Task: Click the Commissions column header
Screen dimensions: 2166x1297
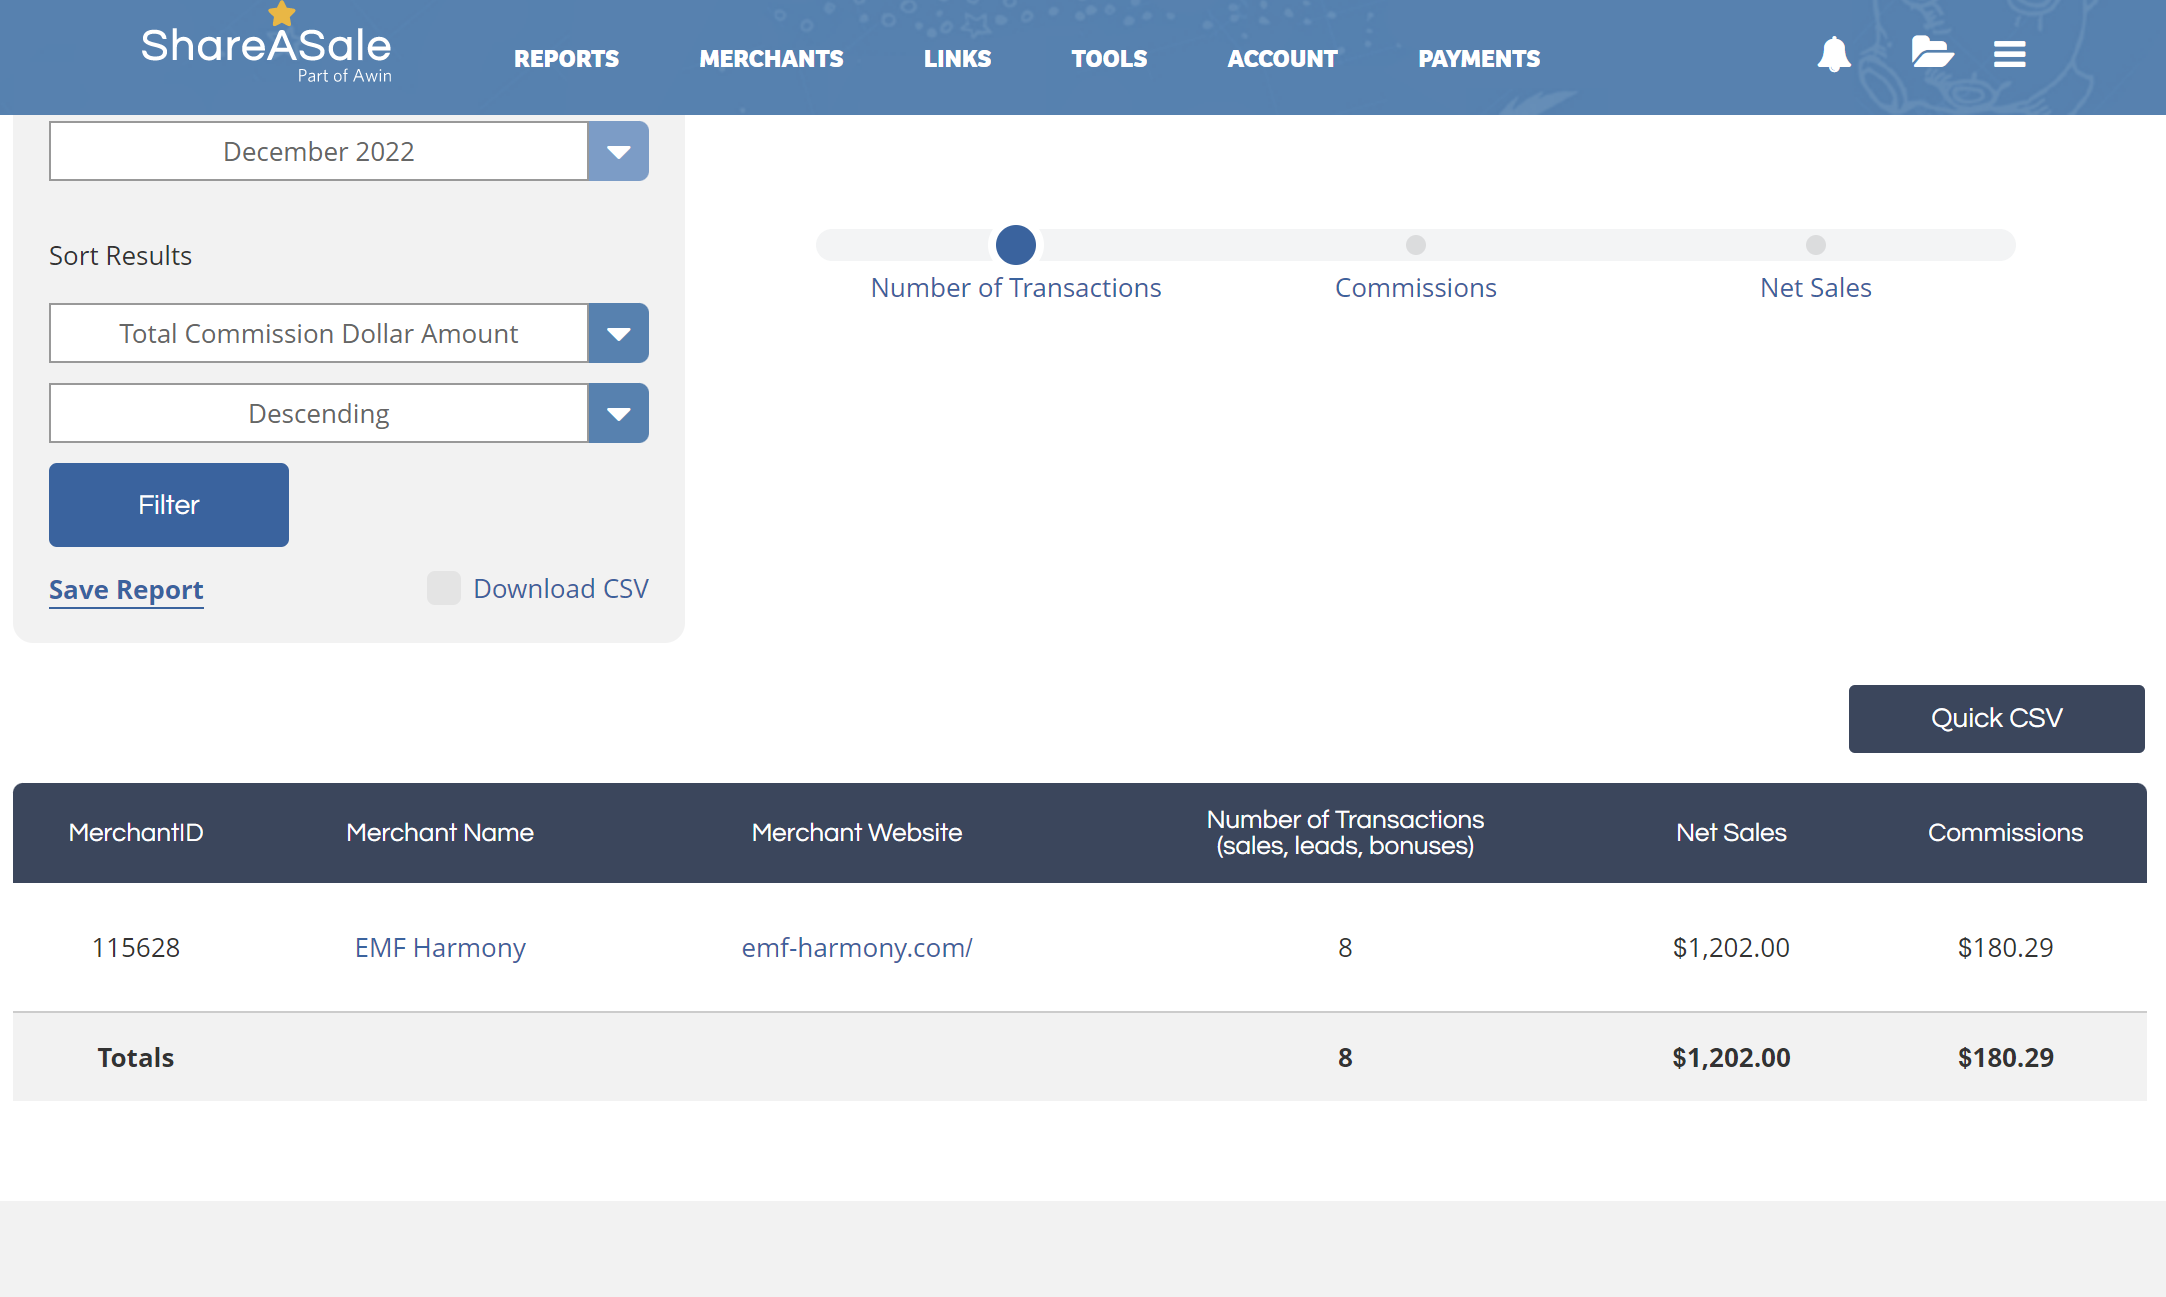Action: (2006, 833)
